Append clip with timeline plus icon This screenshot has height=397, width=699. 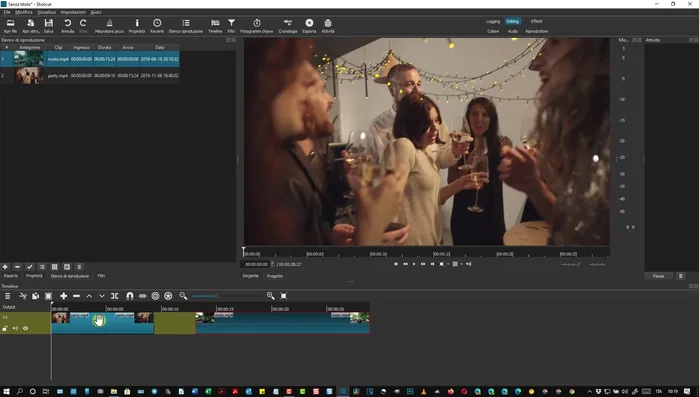[x=63, y=296]
